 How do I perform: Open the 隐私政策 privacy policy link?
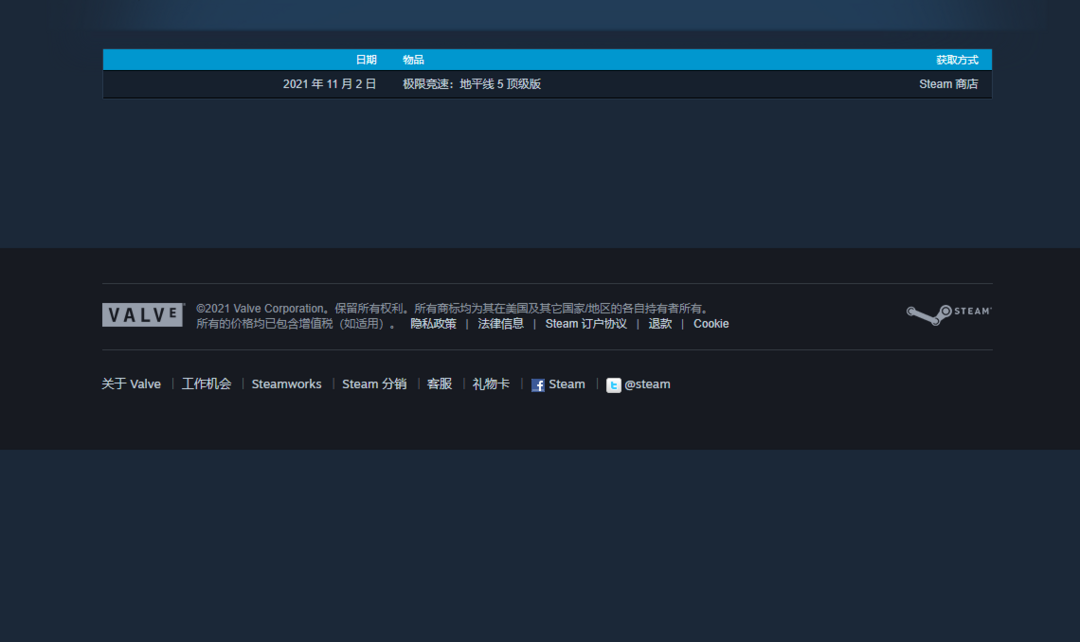coord(433,324)
